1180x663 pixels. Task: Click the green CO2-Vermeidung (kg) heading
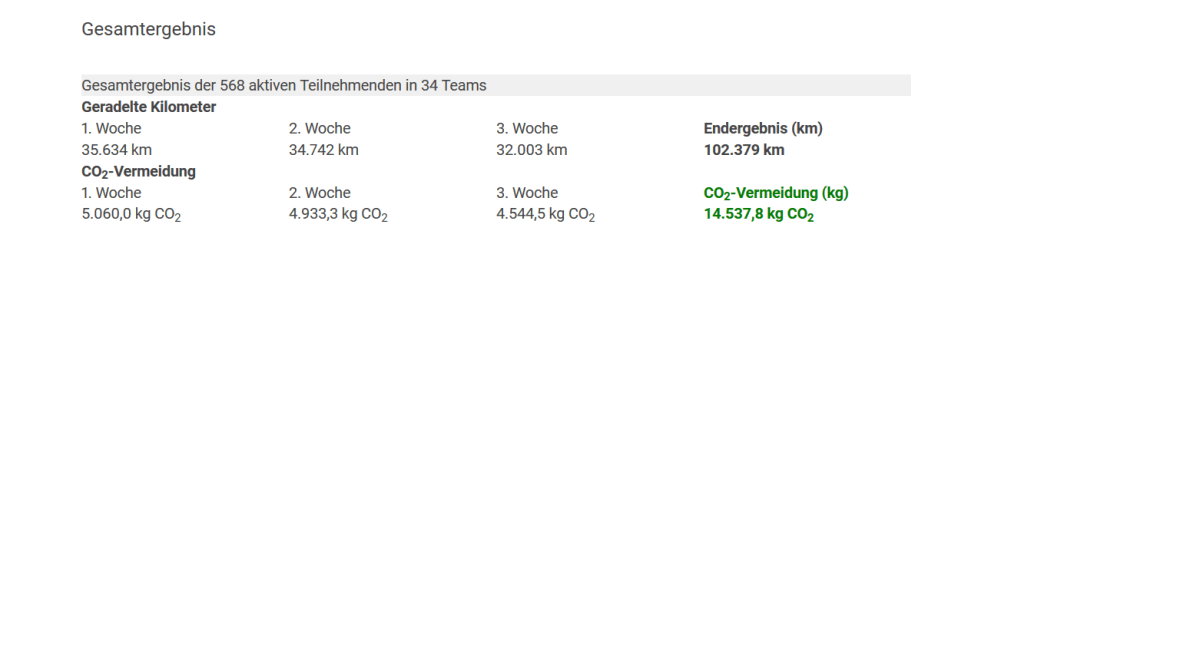[x=776, y=193]
